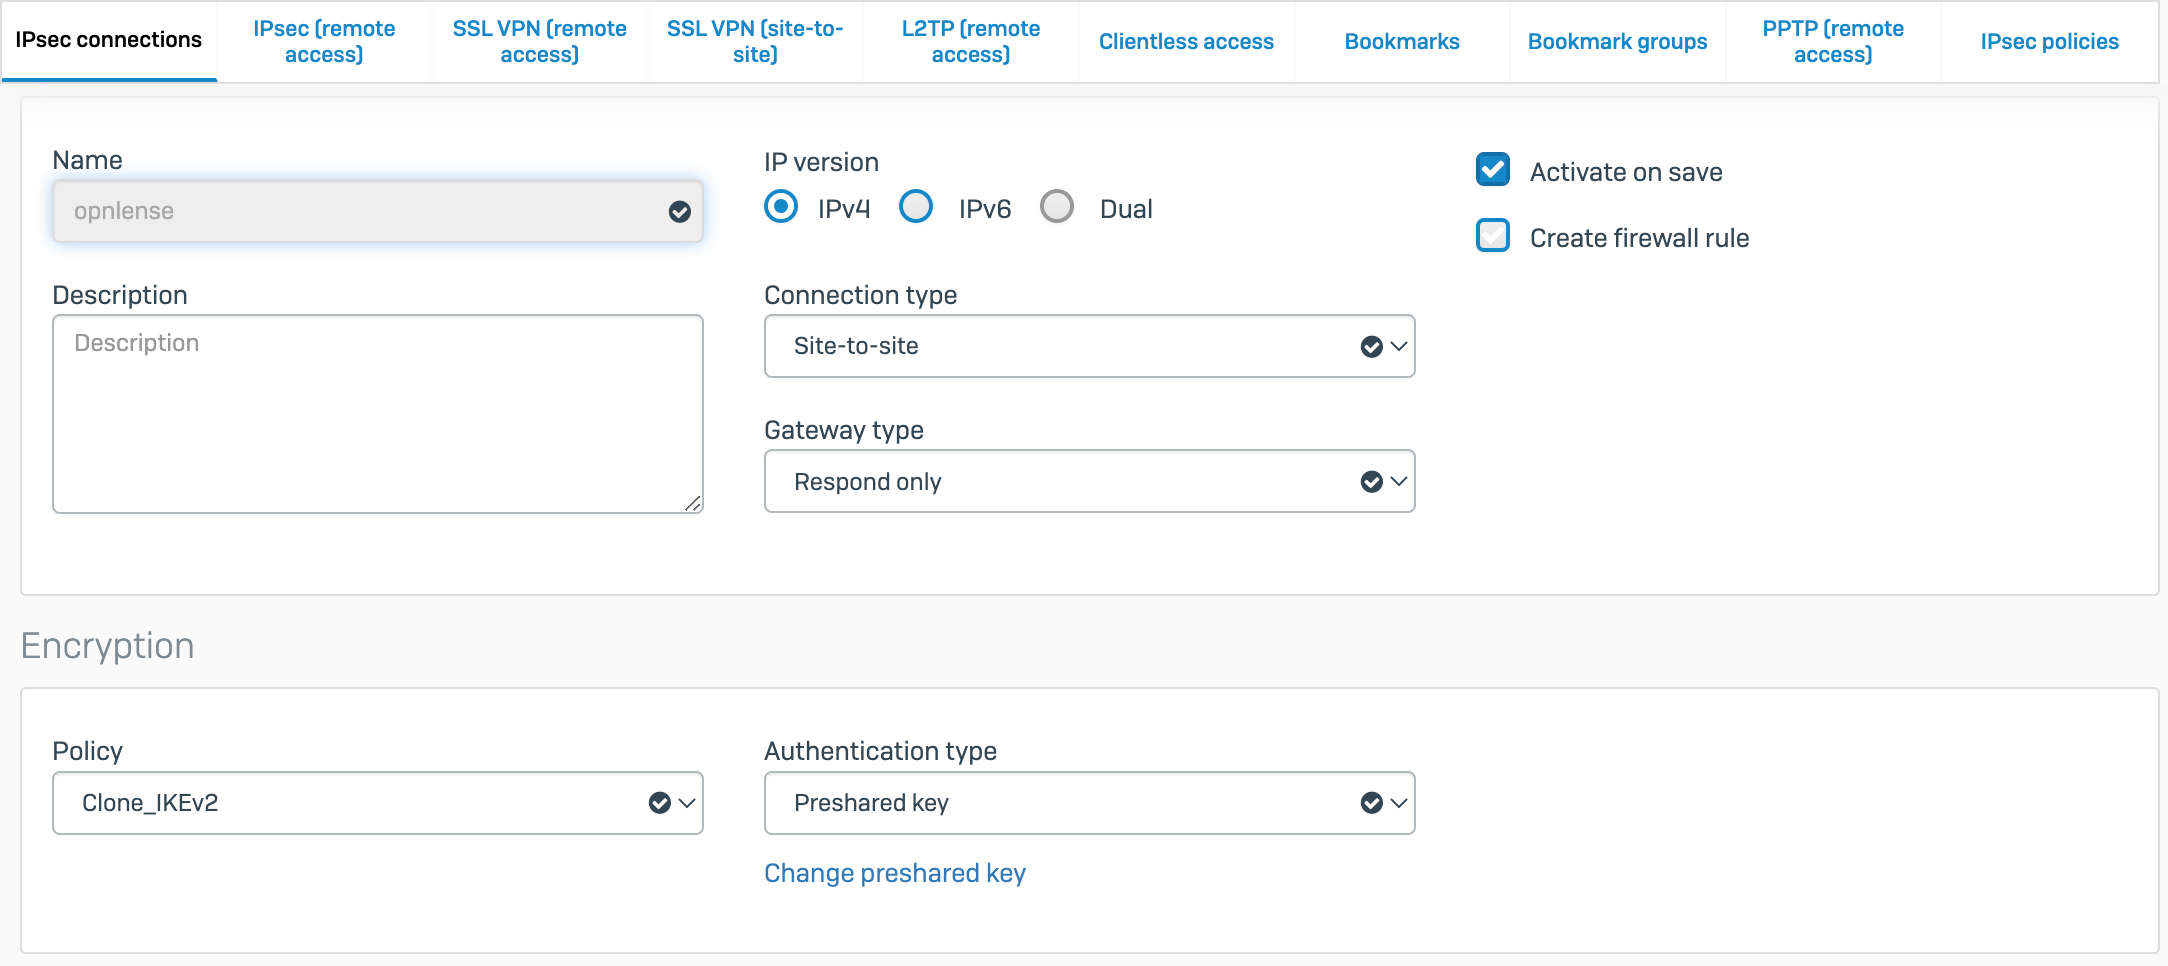This screenshot has height=966, width=2168.
Task: Open the Authentication type dropdown arrow
Action: point(1399,803)
